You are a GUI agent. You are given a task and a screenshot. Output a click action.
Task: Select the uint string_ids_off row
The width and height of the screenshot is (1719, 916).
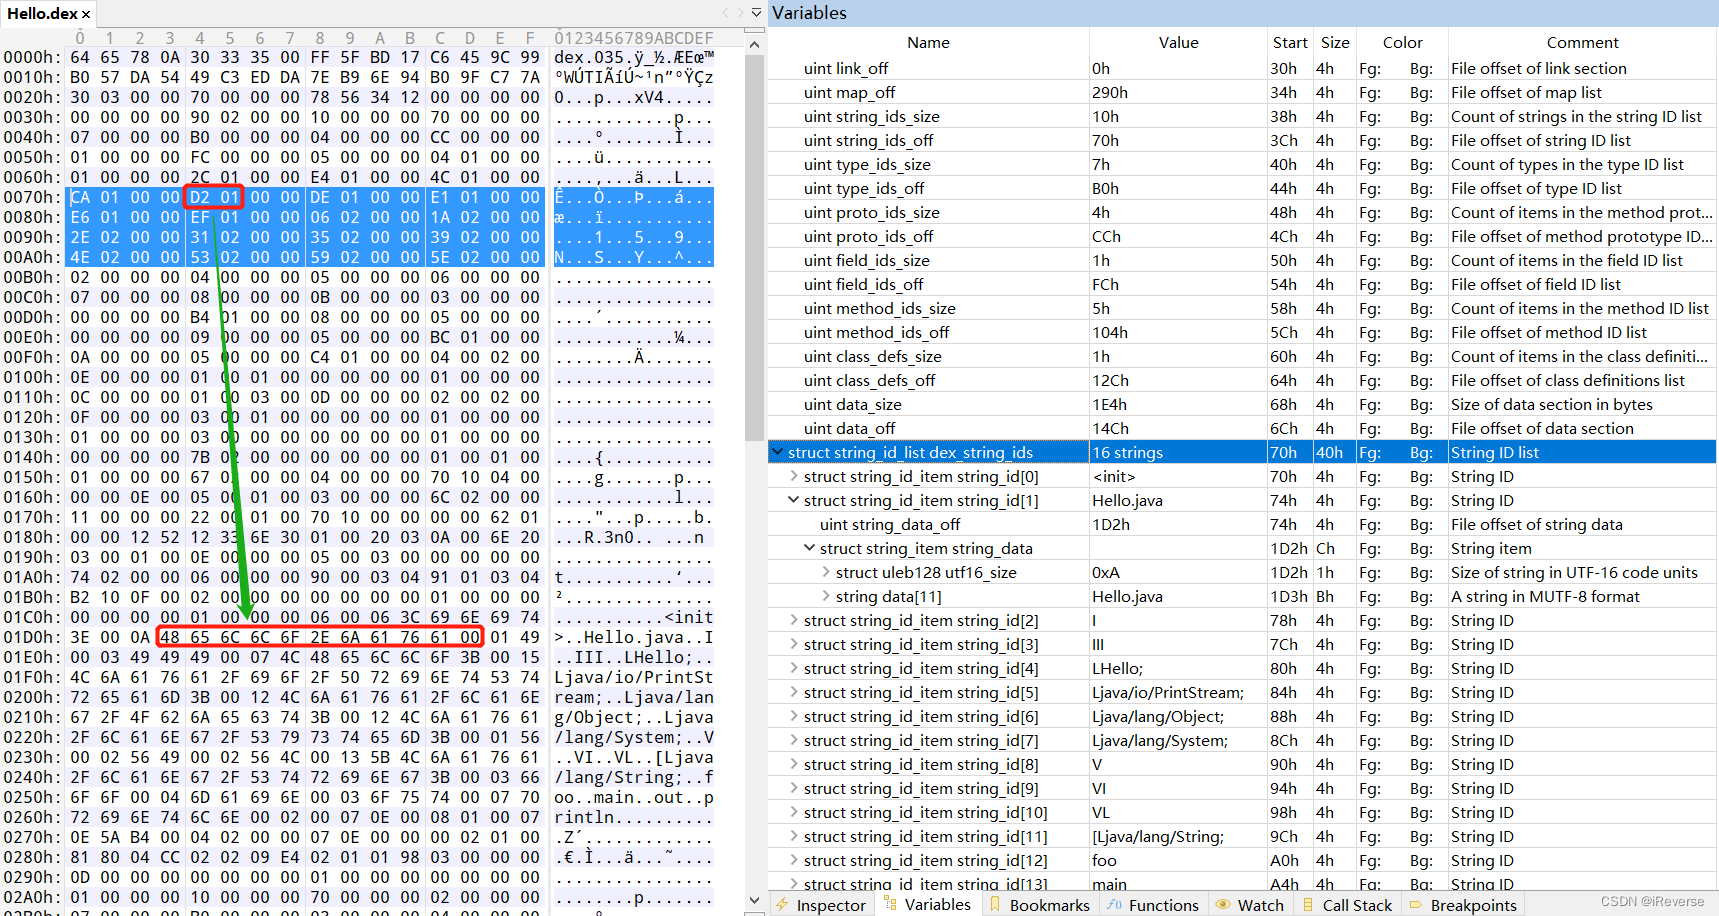[1242, 140]
